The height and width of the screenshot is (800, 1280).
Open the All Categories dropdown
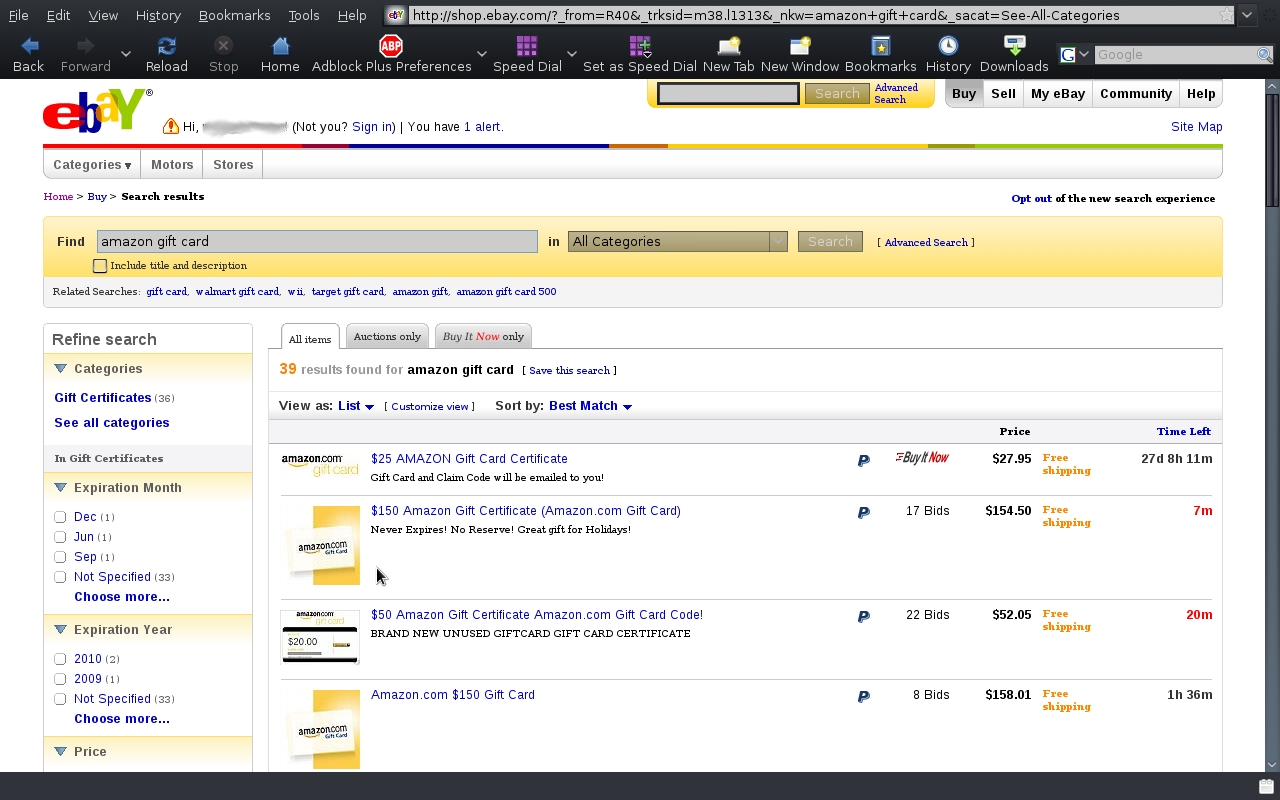point(677,241)
